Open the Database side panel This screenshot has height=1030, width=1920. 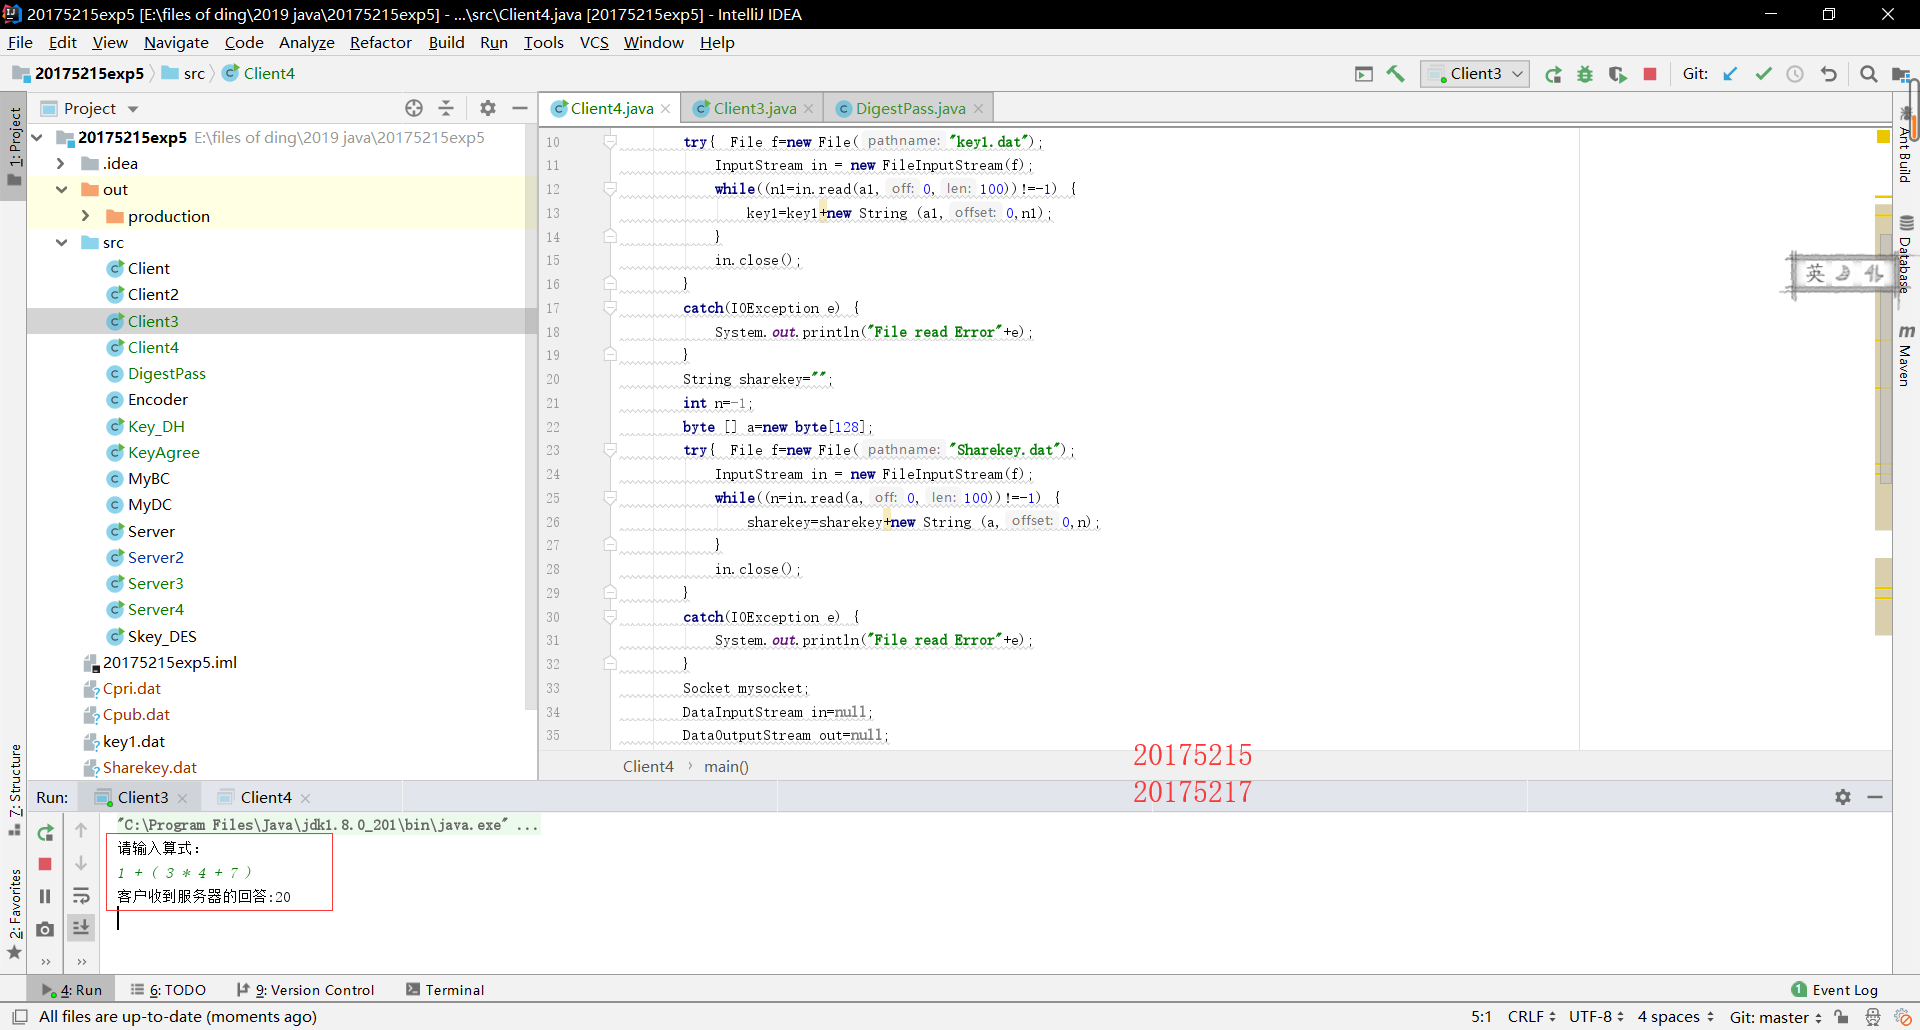(1906, 254)
